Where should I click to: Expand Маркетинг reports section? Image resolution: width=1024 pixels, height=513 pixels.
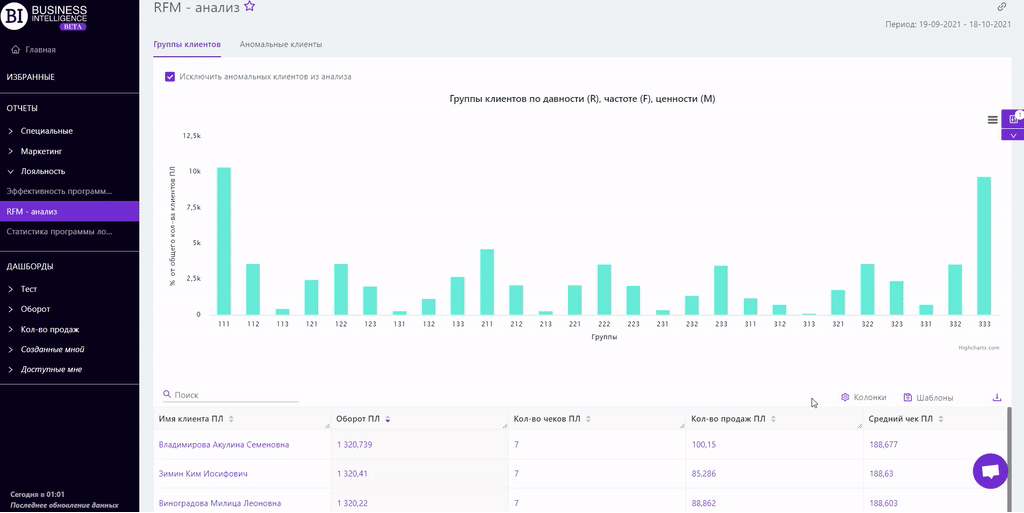[x=41, y=151]
